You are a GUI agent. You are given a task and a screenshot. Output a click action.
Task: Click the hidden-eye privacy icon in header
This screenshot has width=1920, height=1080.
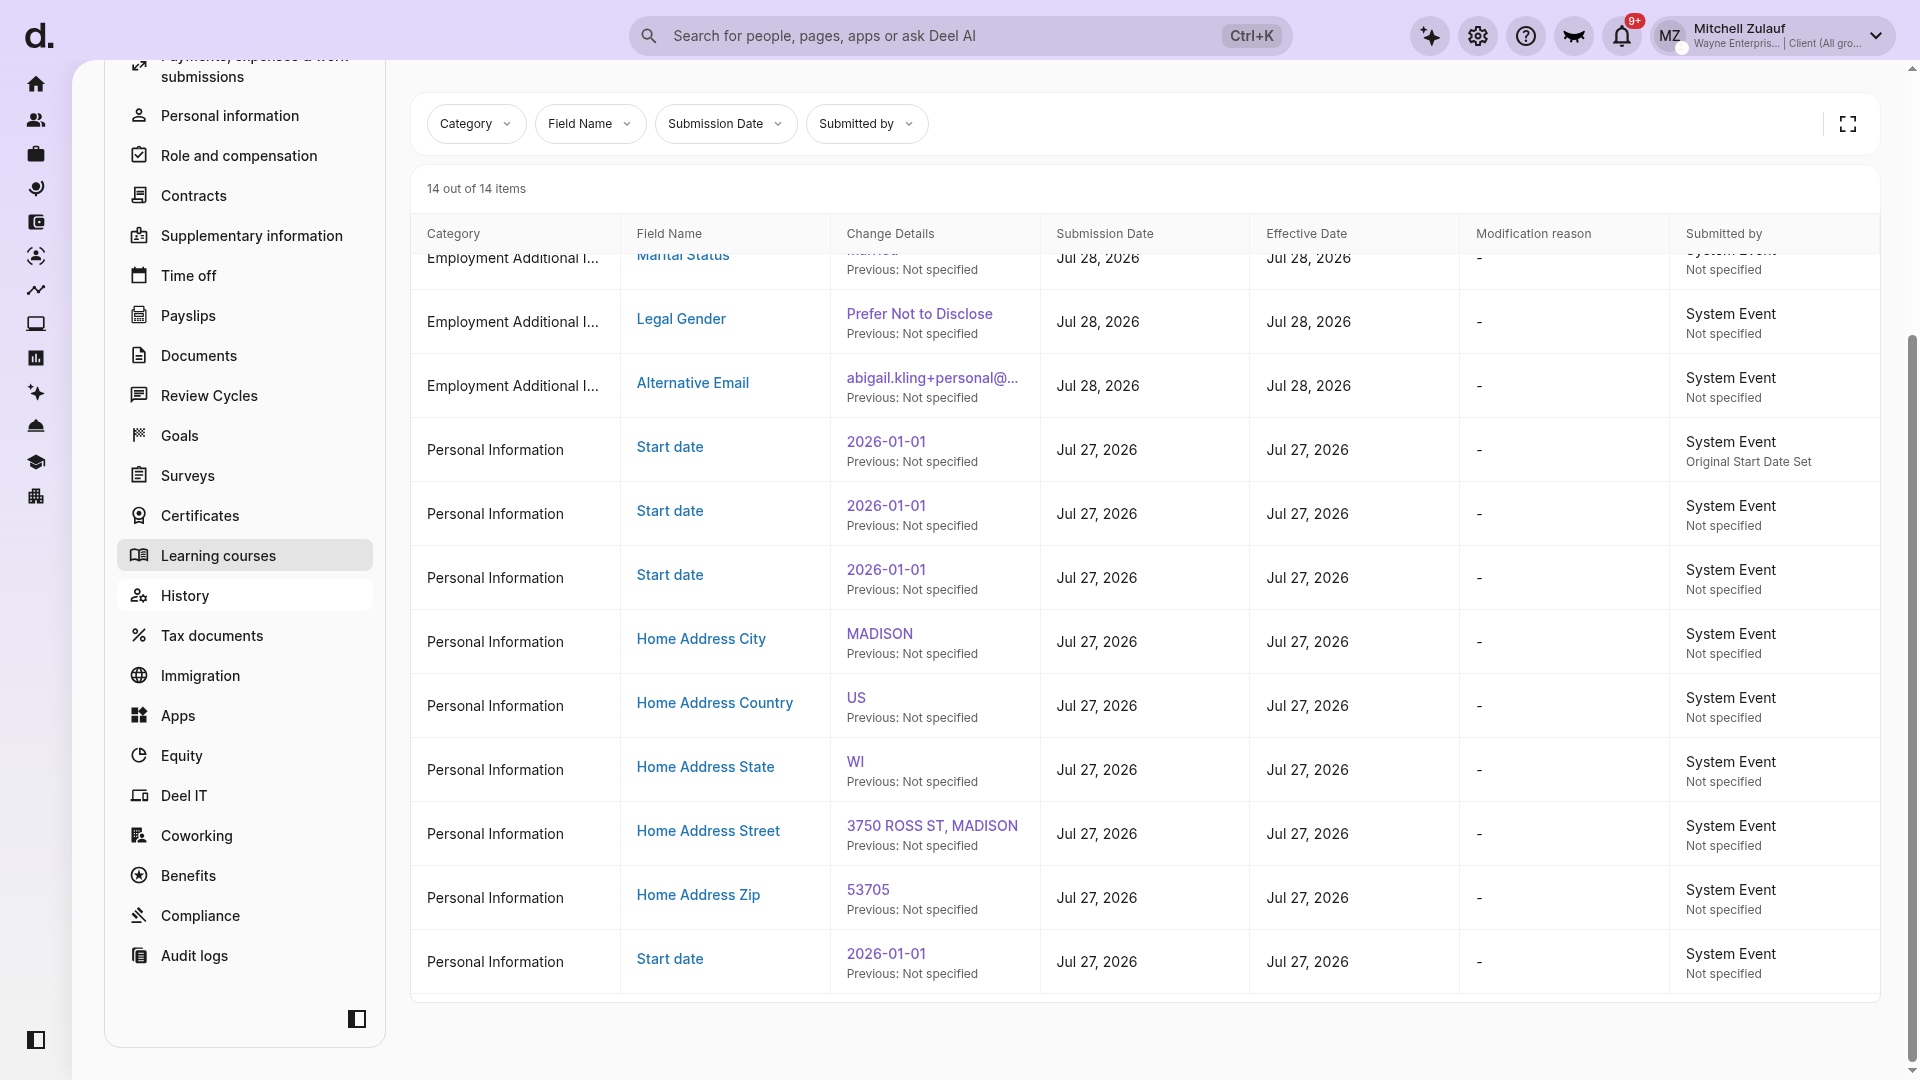[x=1574, y=36]
